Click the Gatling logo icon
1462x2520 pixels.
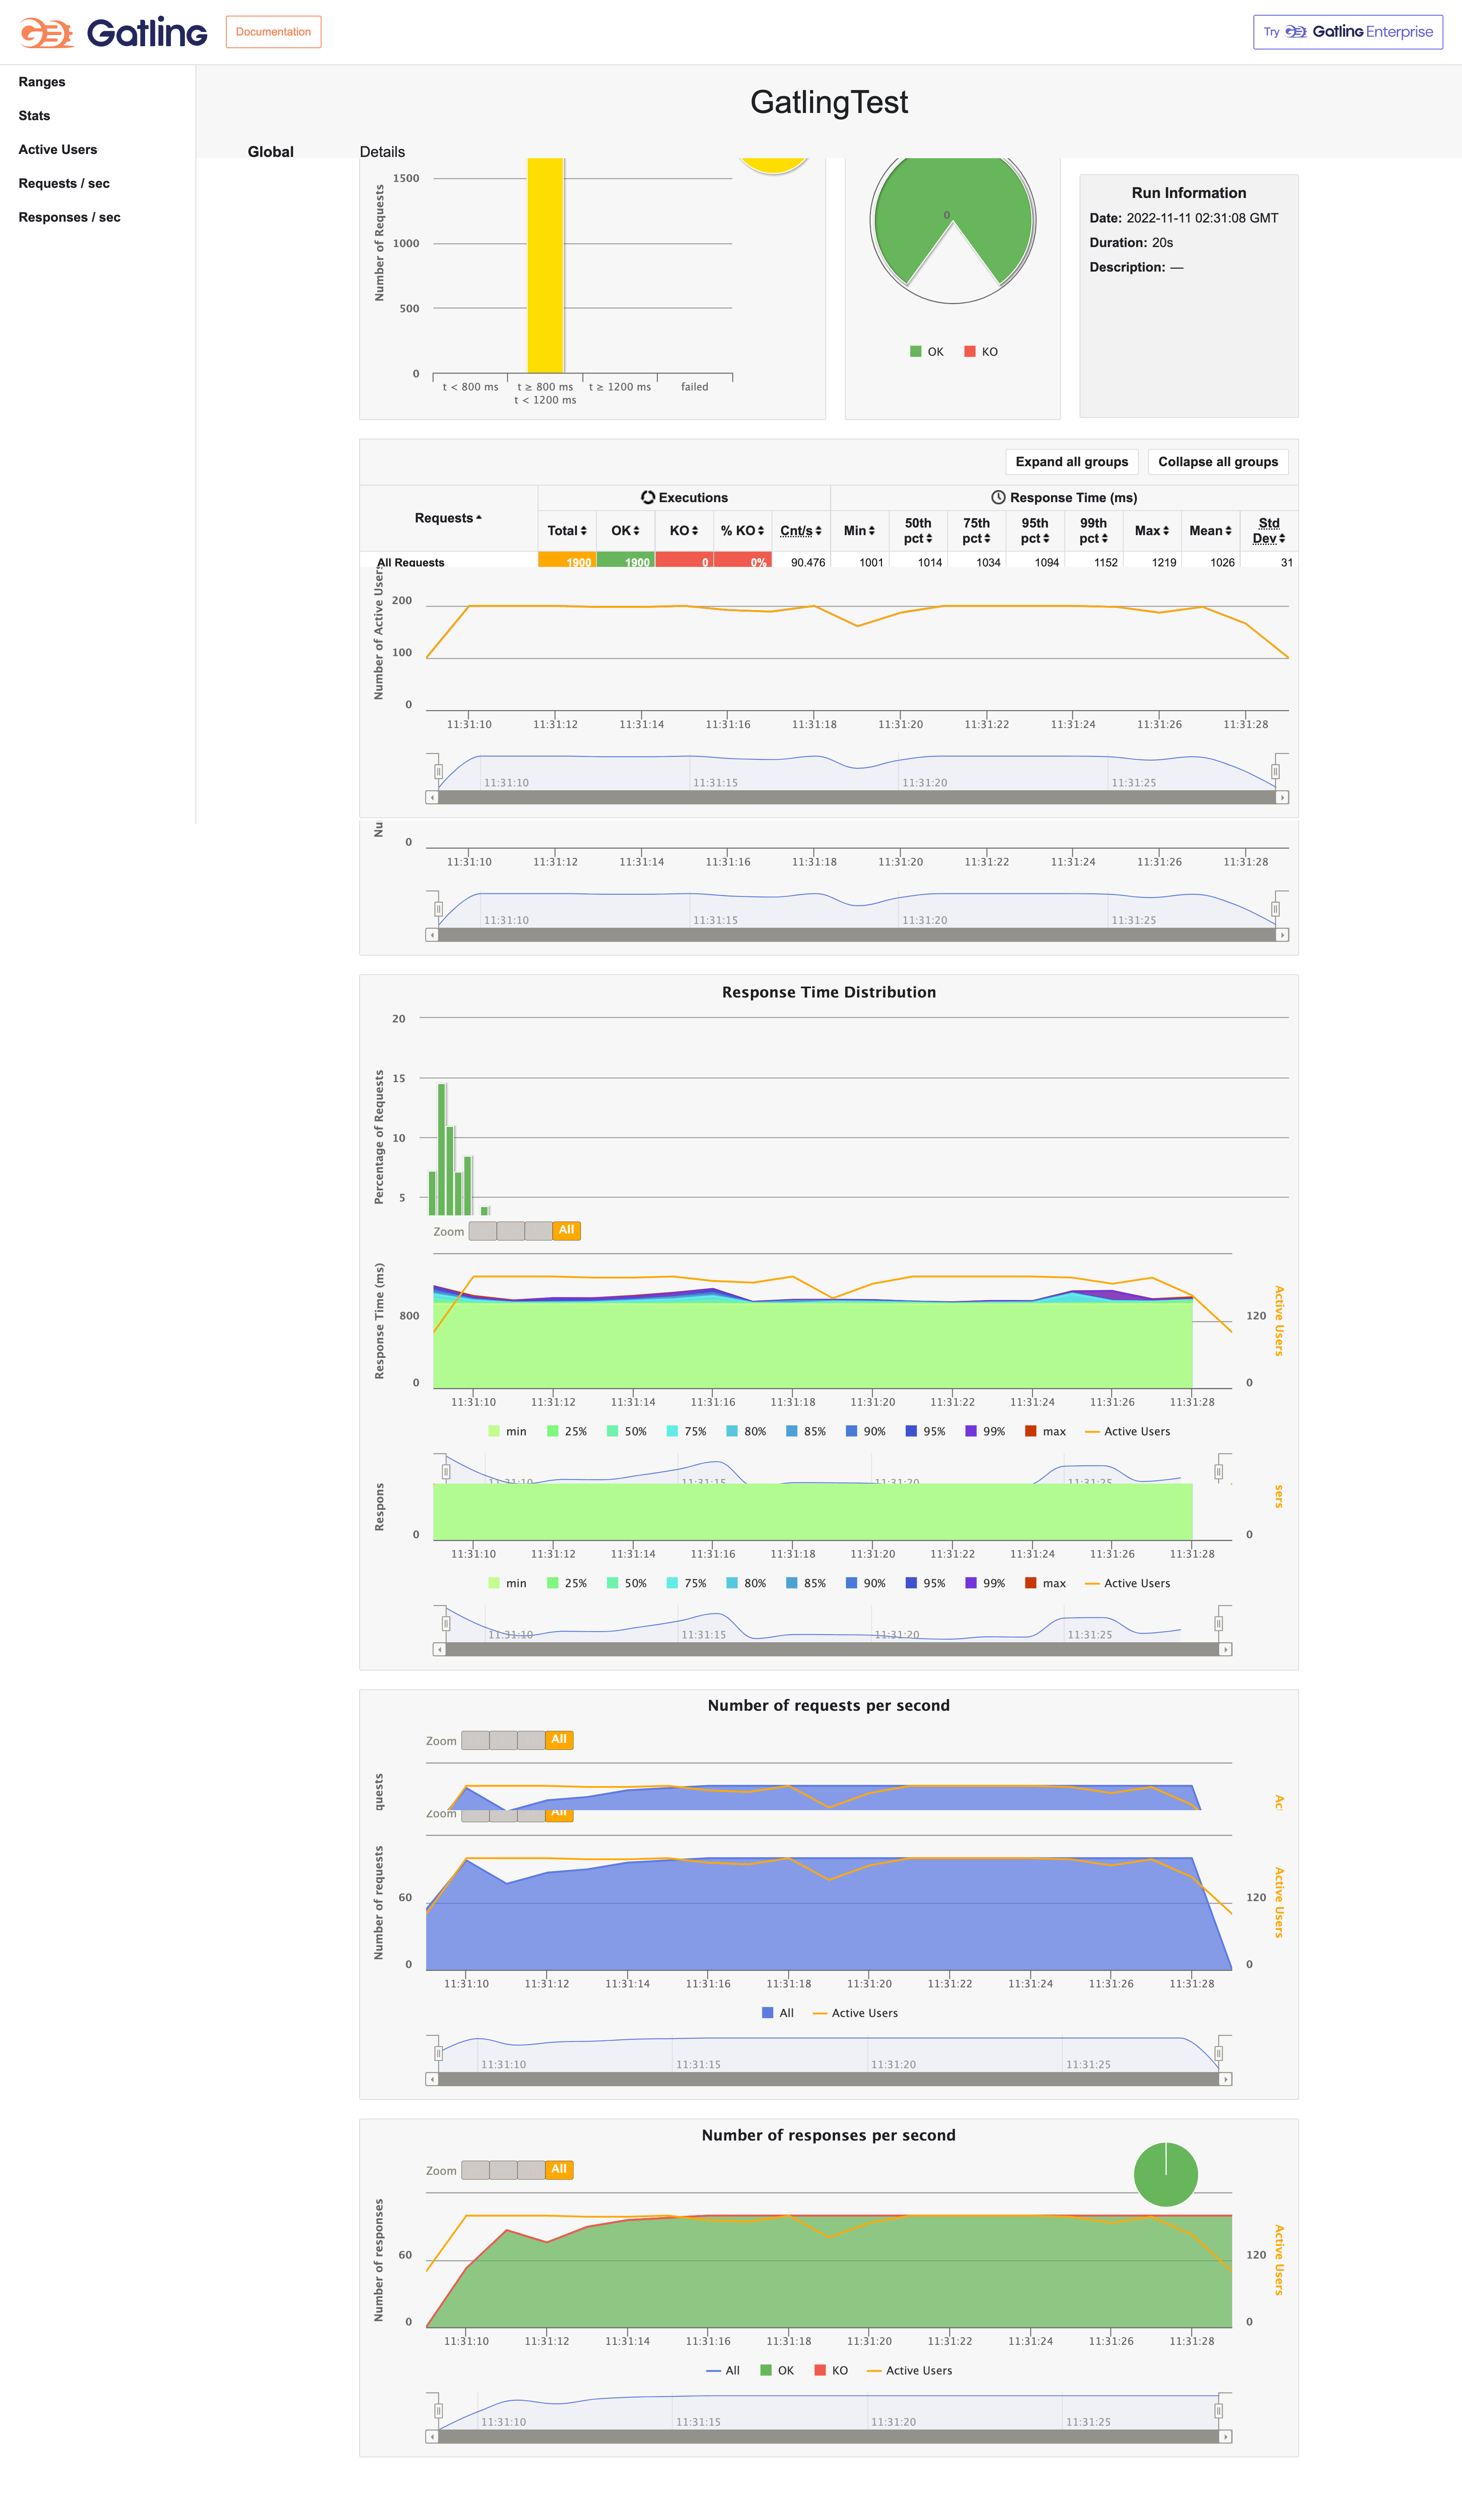[47, 33]
